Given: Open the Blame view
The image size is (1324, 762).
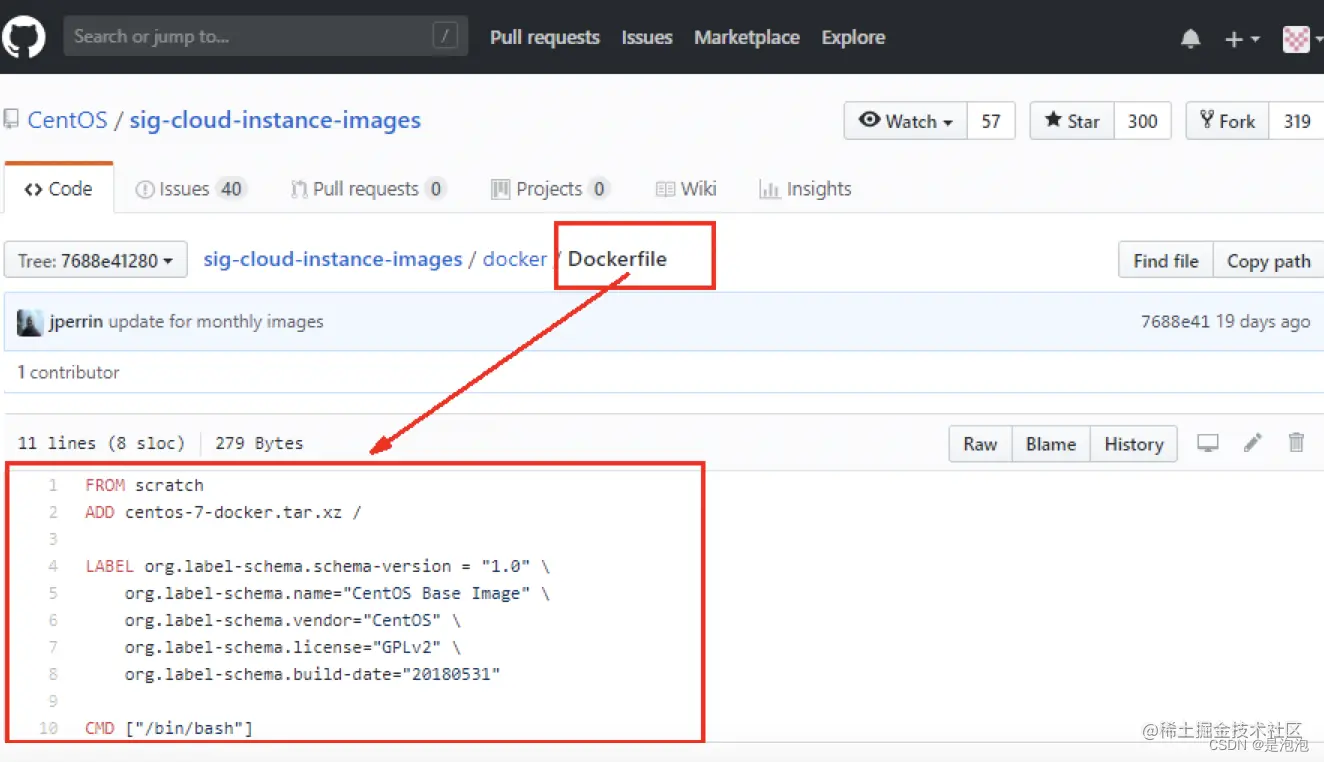Looking at the screenshot, I should (x=1051, y=444).
